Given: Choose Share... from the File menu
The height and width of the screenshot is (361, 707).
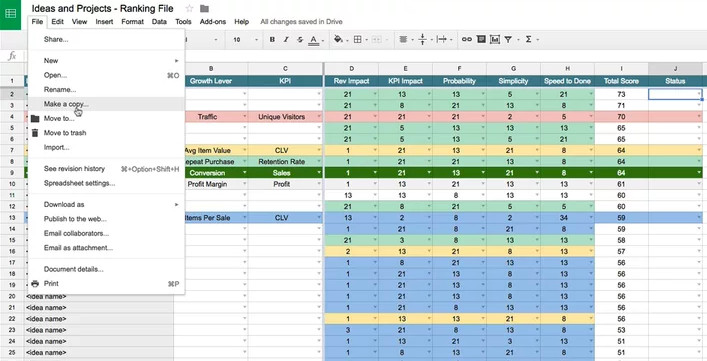Looking at the screenshot, I should point(106,39).
